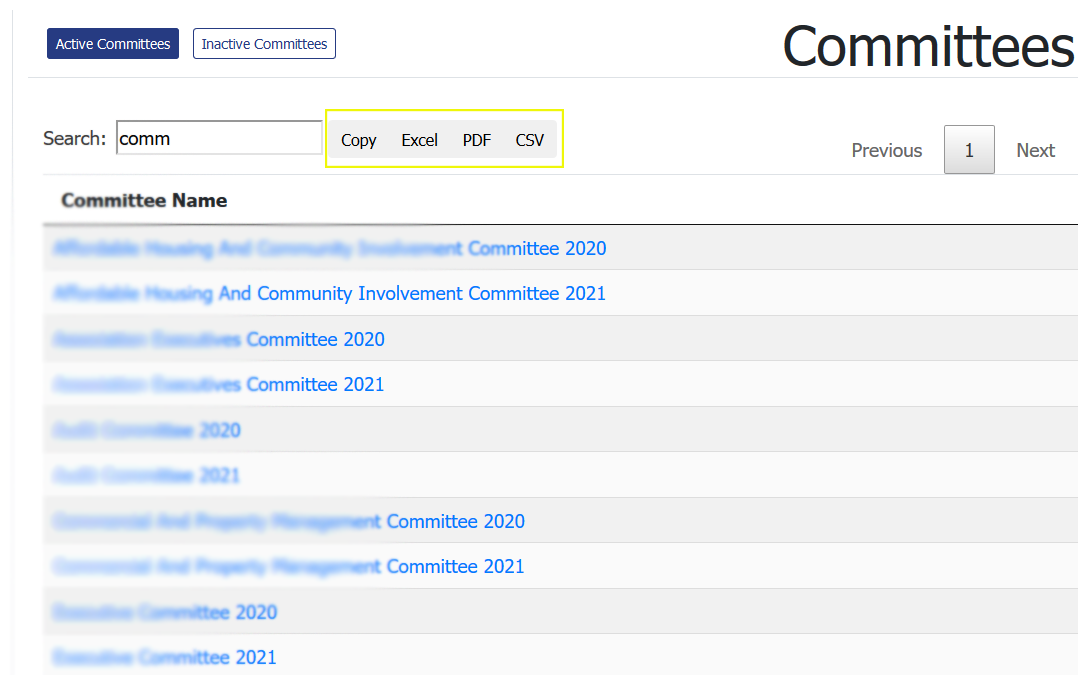The height and width of the screenshot is (675, 1078).
Task: Show the Inactive Committees list
Action: pos(264,44)
